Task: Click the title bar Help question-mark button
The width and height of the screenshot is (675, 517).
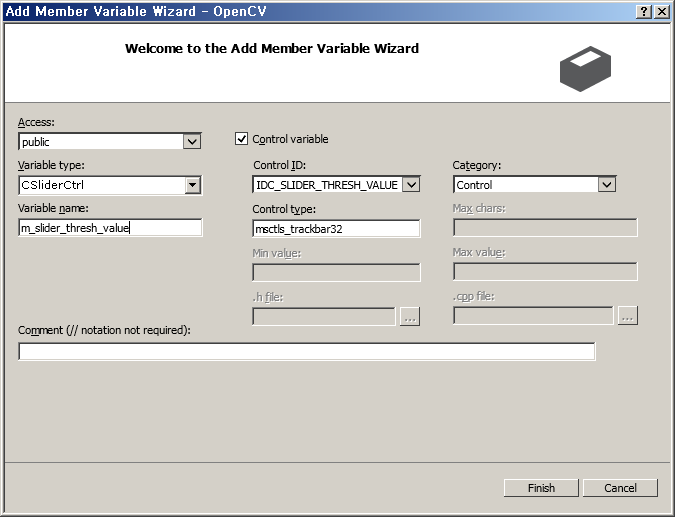Action: [644, 11]
